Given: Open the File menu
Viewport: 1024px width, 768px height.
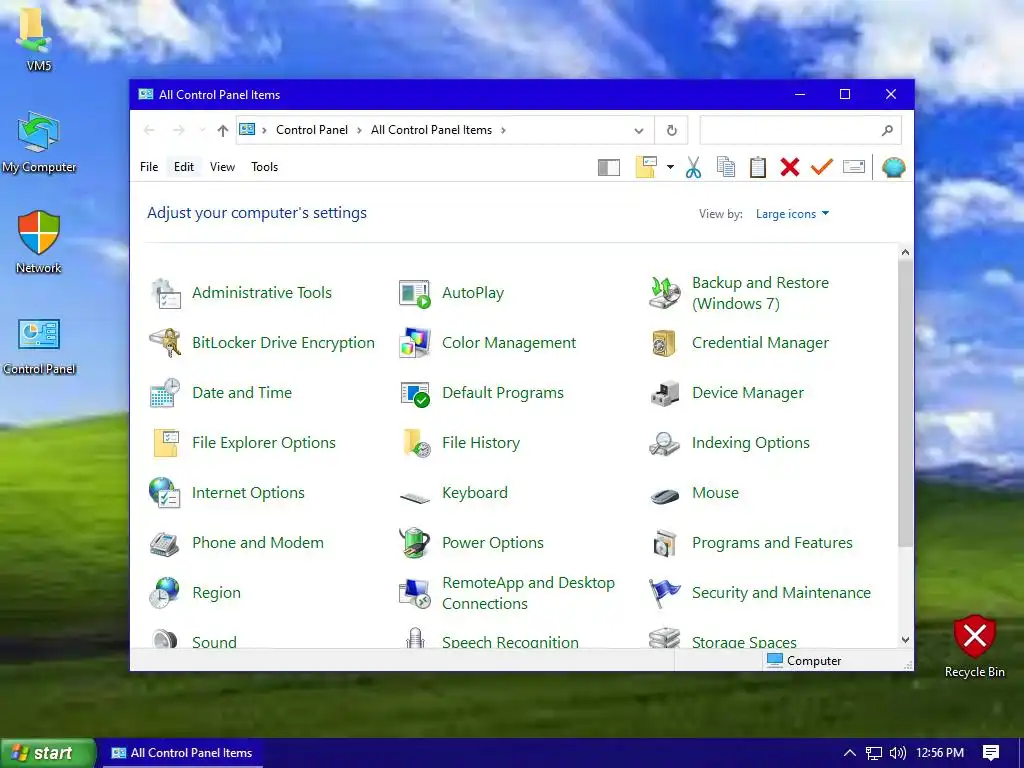Looking at the screenshot, I should coord(149,167).
